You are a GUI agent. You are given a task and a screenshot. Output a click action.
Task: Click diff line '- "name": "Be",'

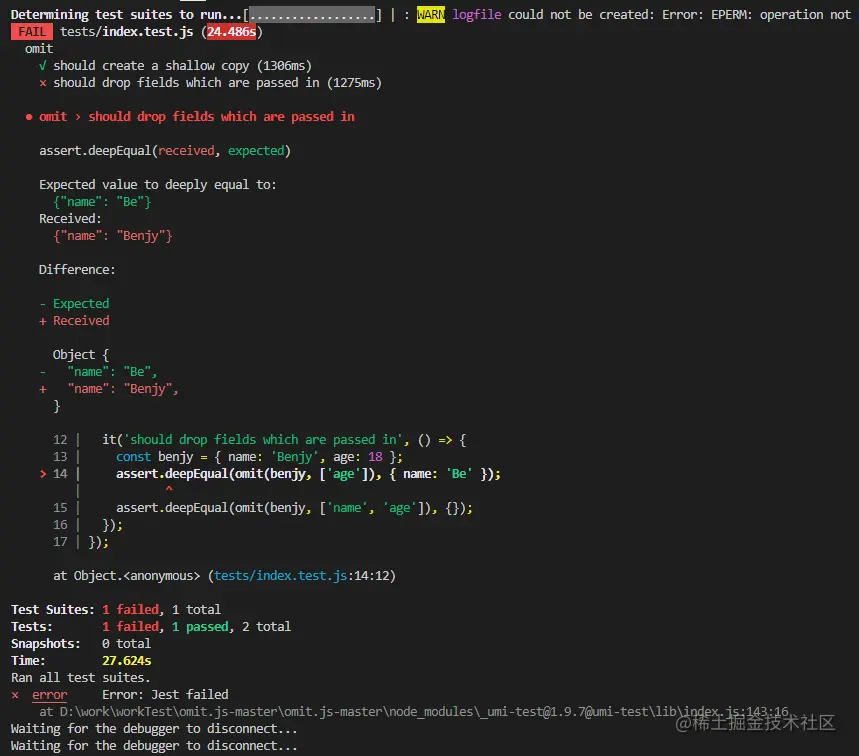[x=99, y=371]
